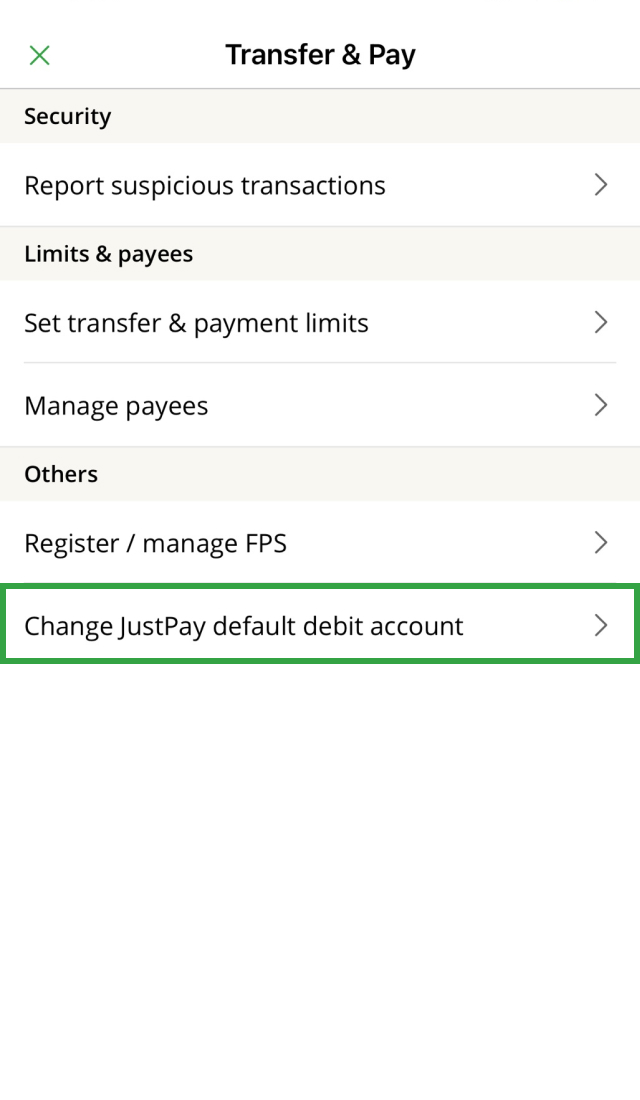Tap chevron beside Report suspicious transactions
The width and height of the screenshot is (640, 1100).
(601, 185)
